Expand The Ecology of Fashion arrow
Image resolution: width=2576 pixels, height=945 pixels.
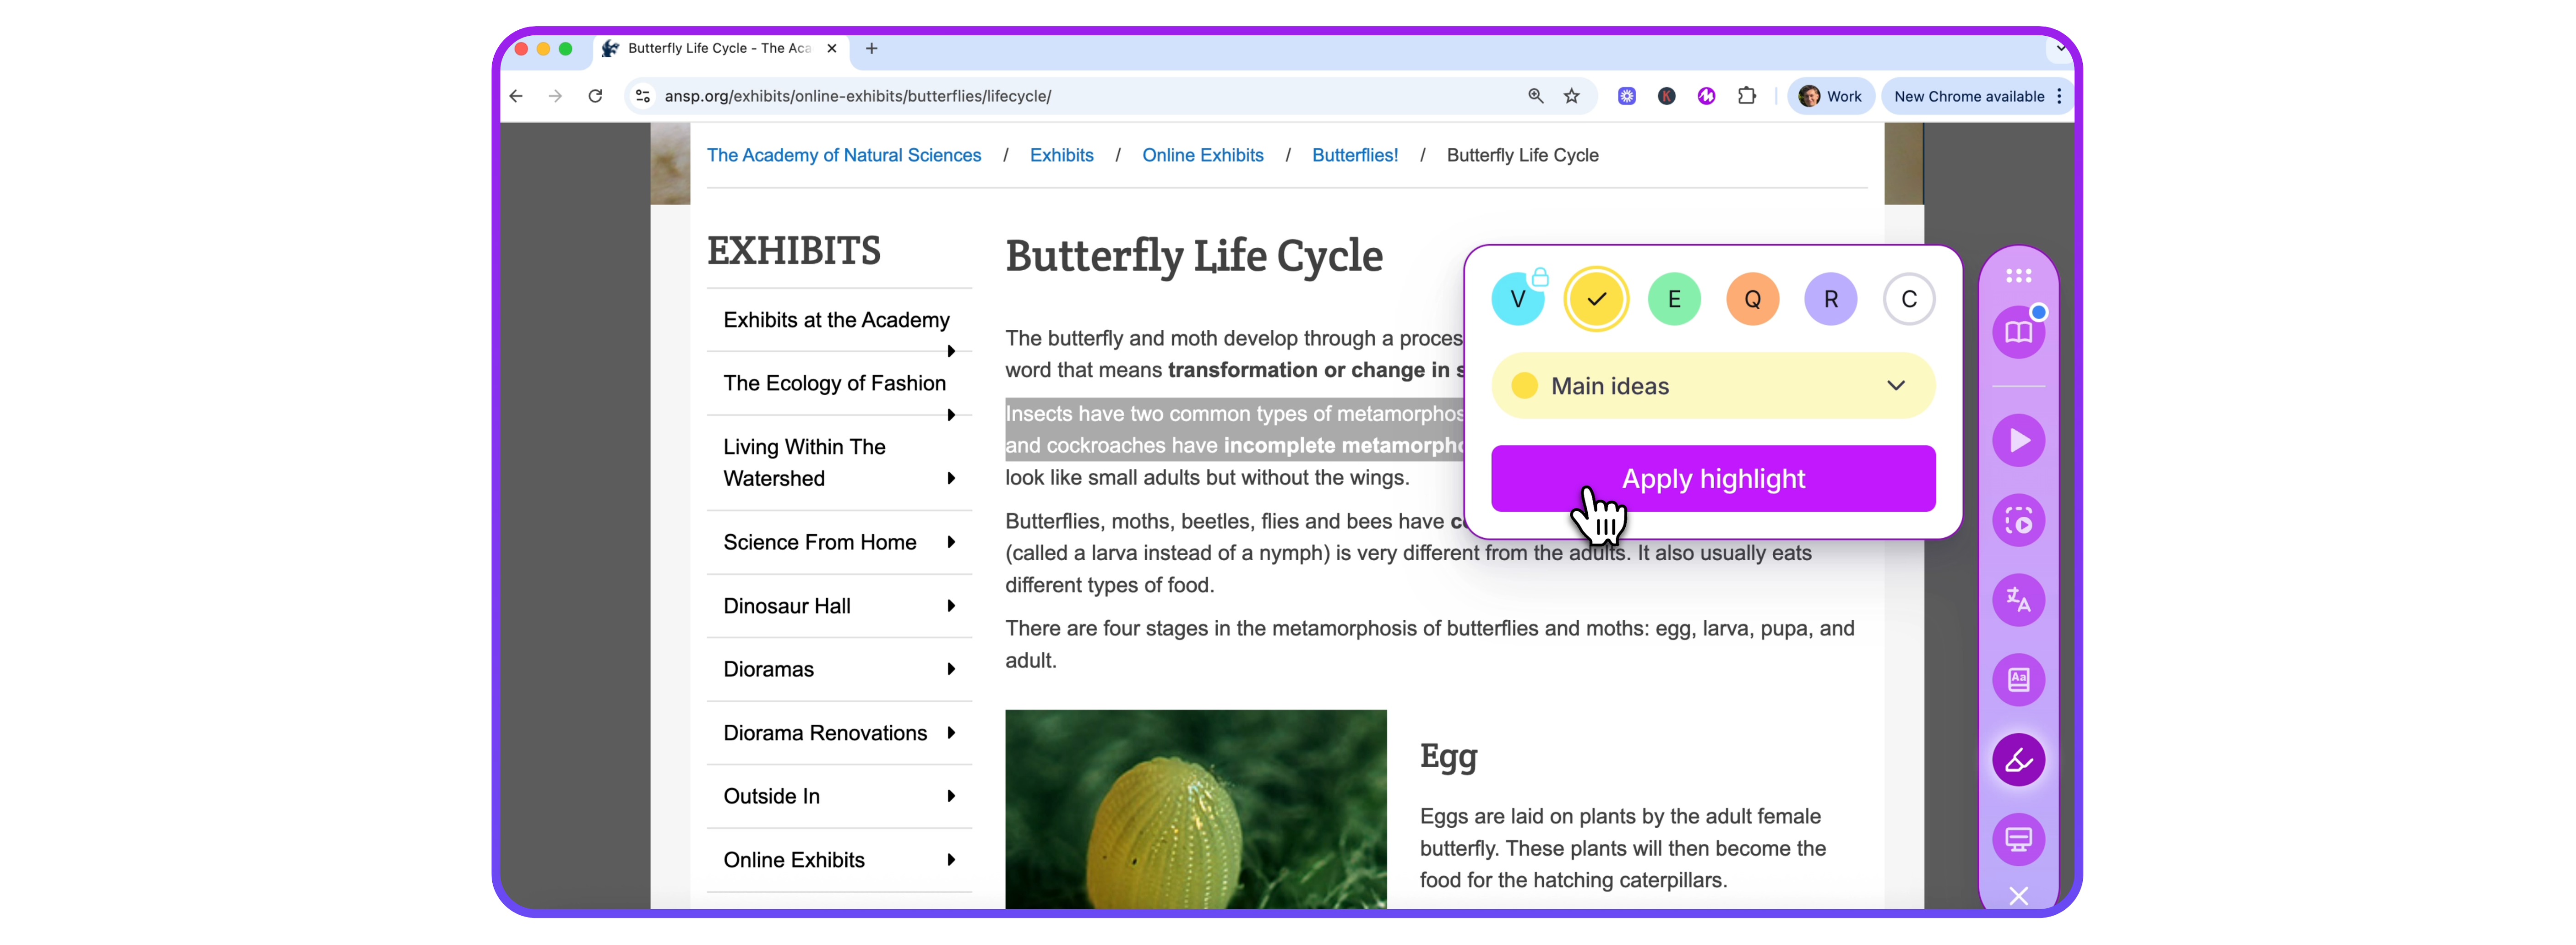[x=951, y=415]
